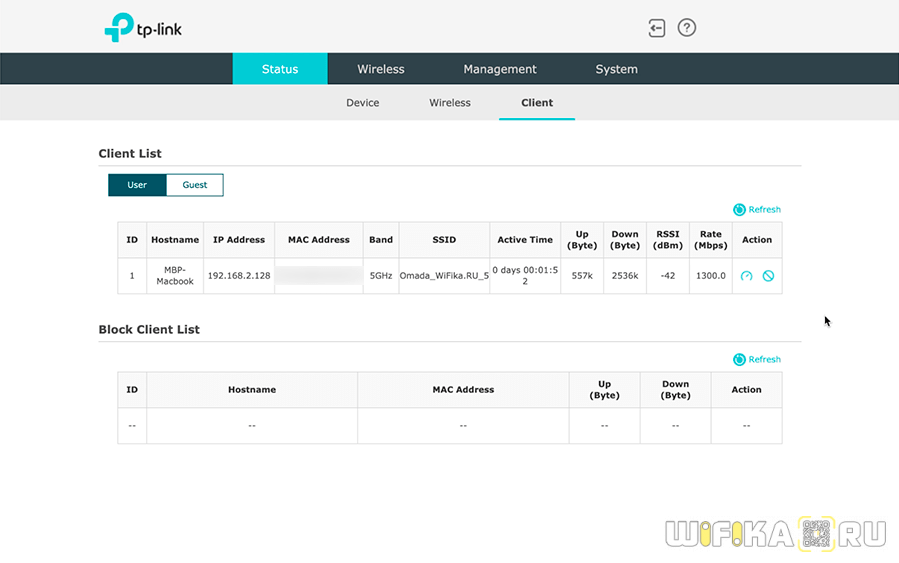This screenshot has width=899, height=563.
Task: Click the rate limit speedometer icon for MBP-Macbook
Action: (x=746, y=276)
